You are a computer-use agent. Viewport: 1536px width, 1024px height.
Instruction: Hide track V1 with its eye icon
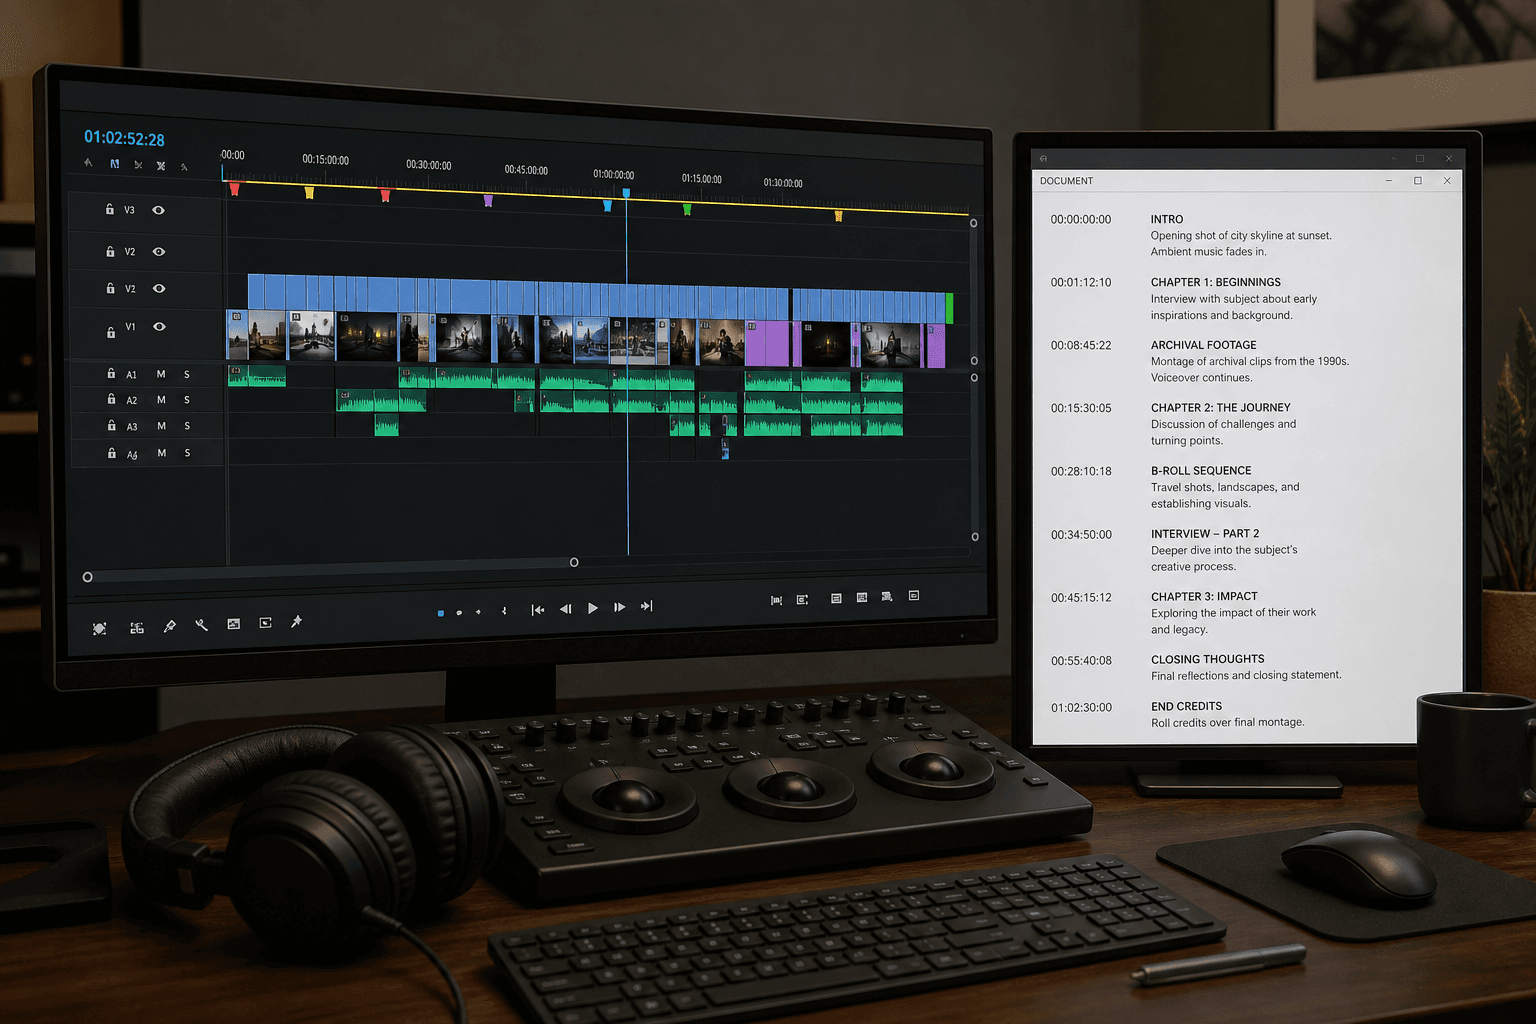(x=159, y=326)
